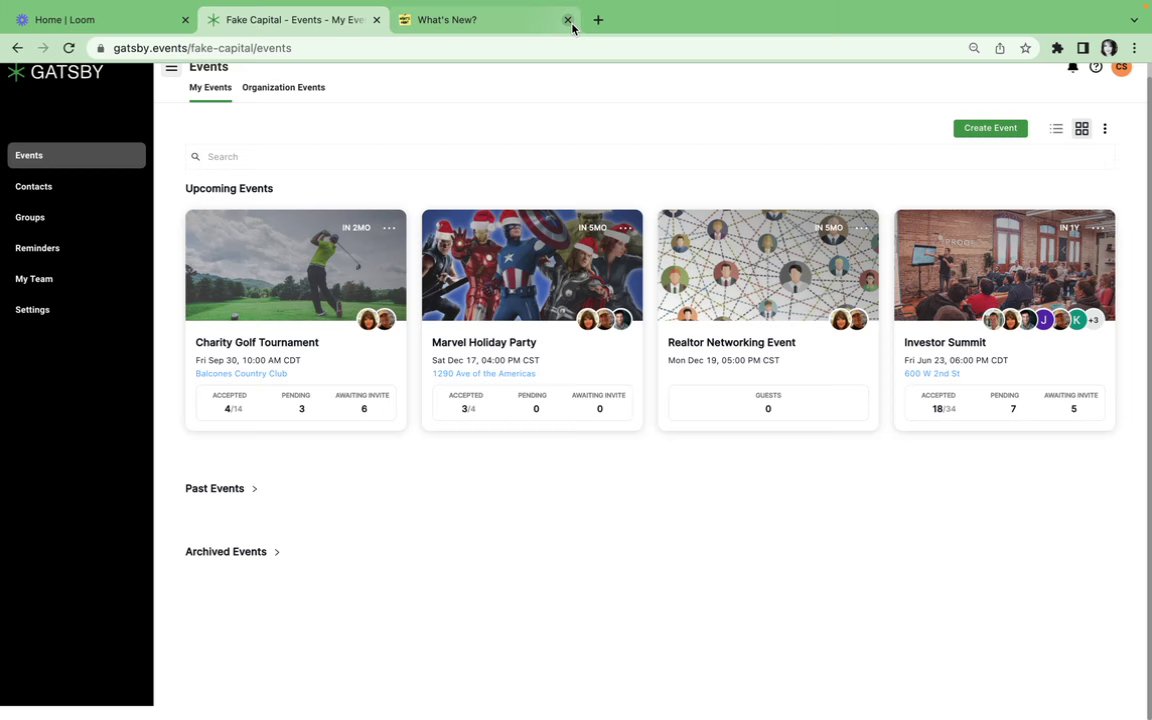Open the CS user avatar menu
The width and height of the screenshot is (1152, 720).
coord(1121,68)
